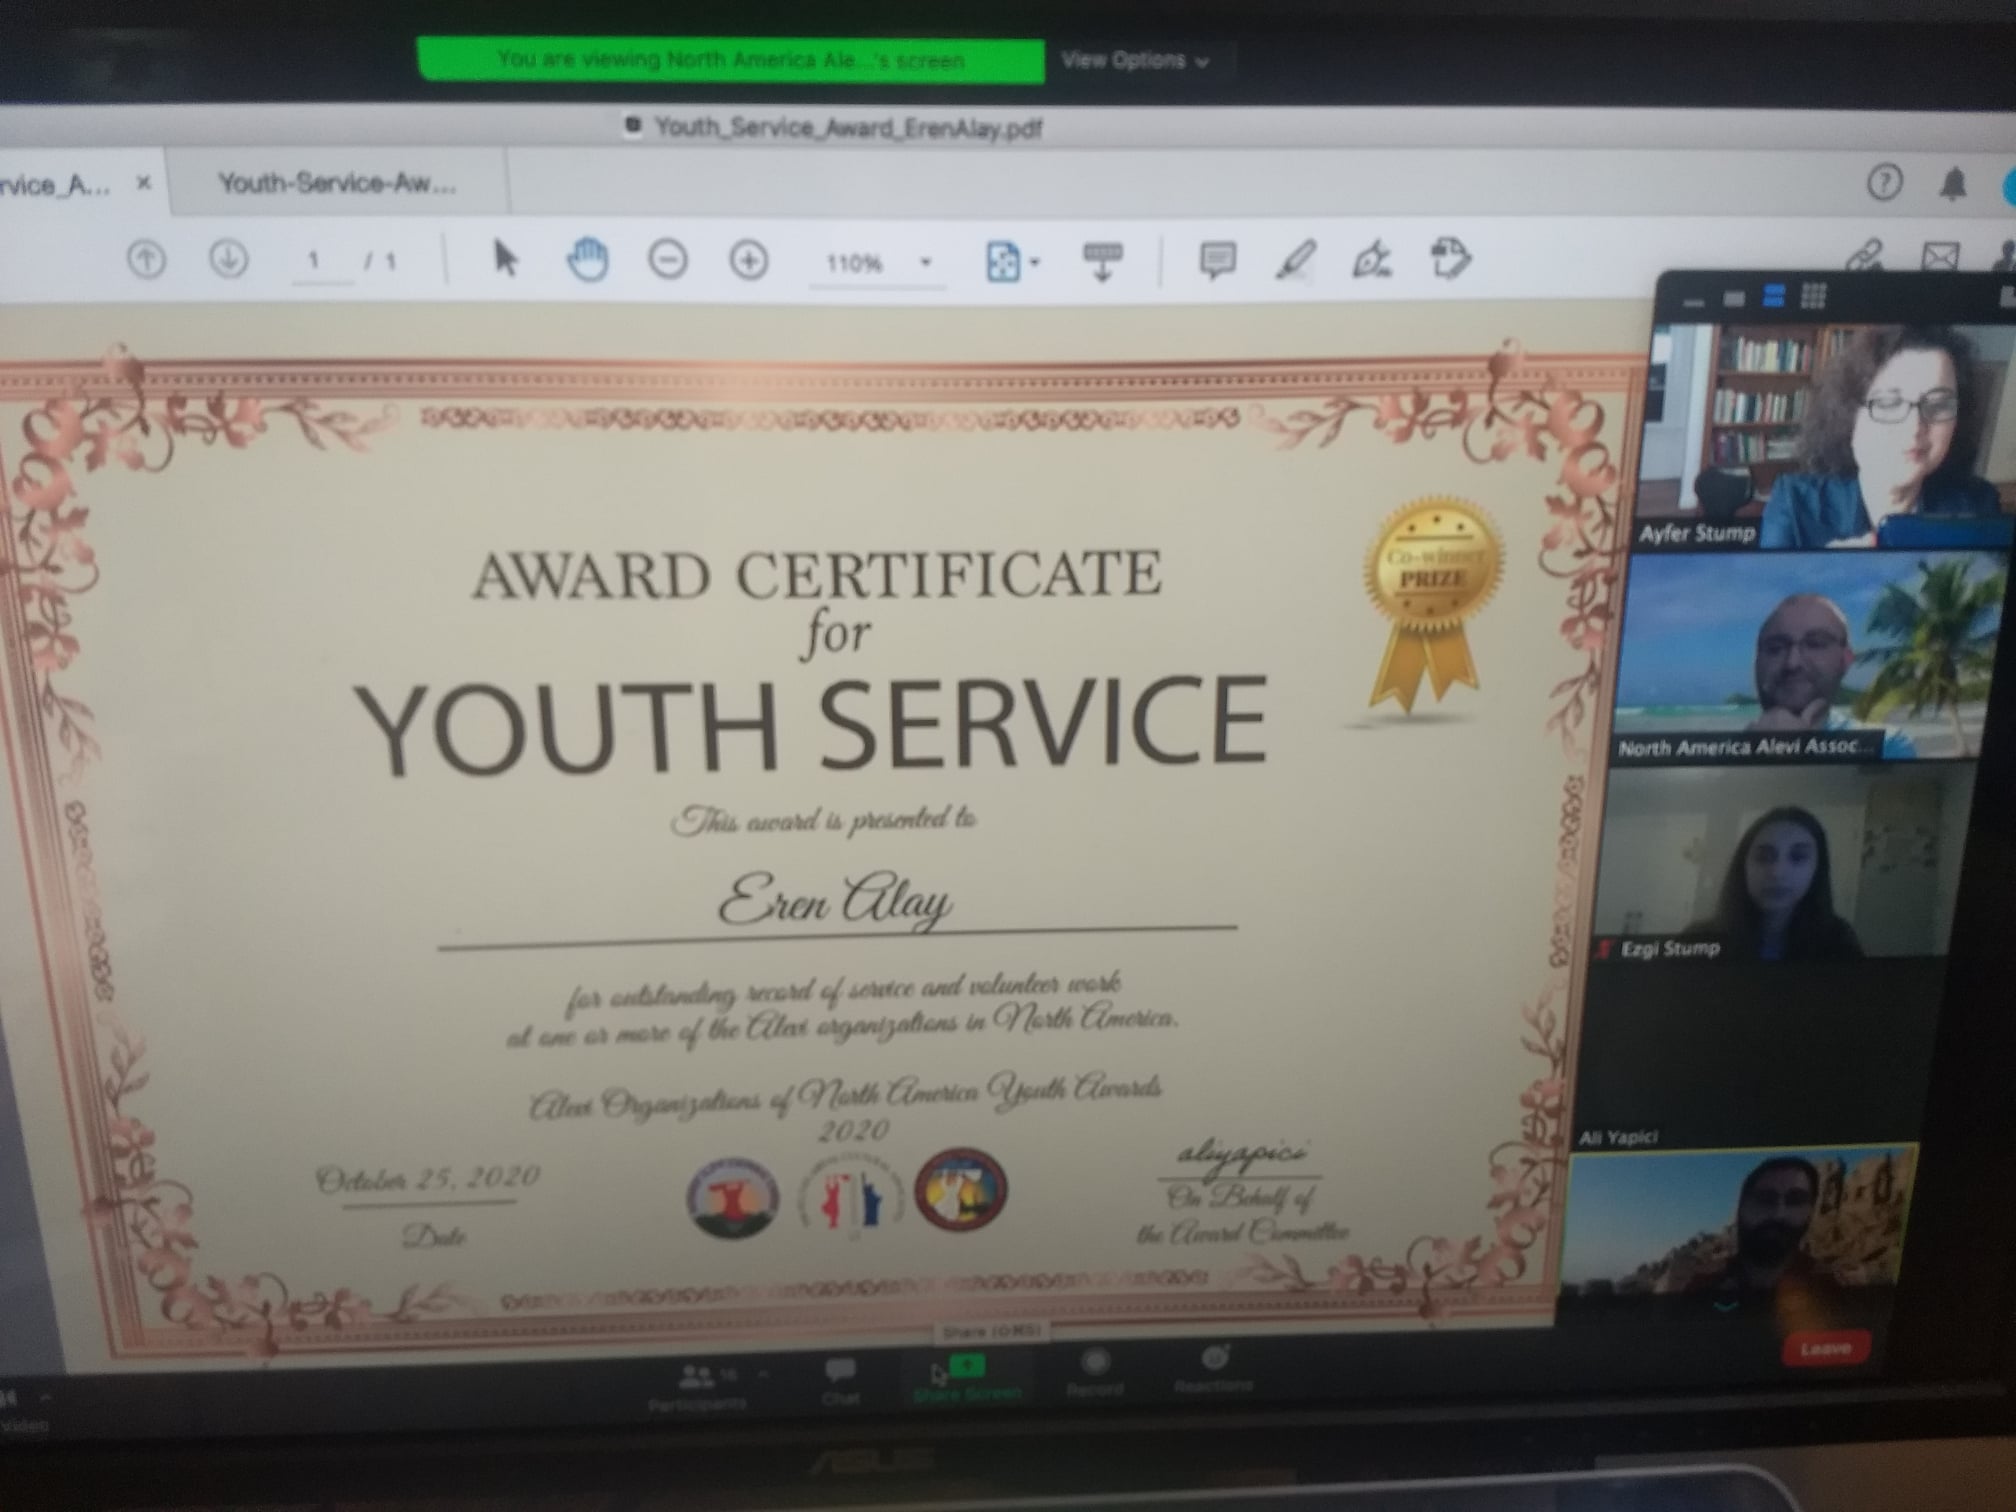Open the notifications bell

click(x=1953, y=184)
